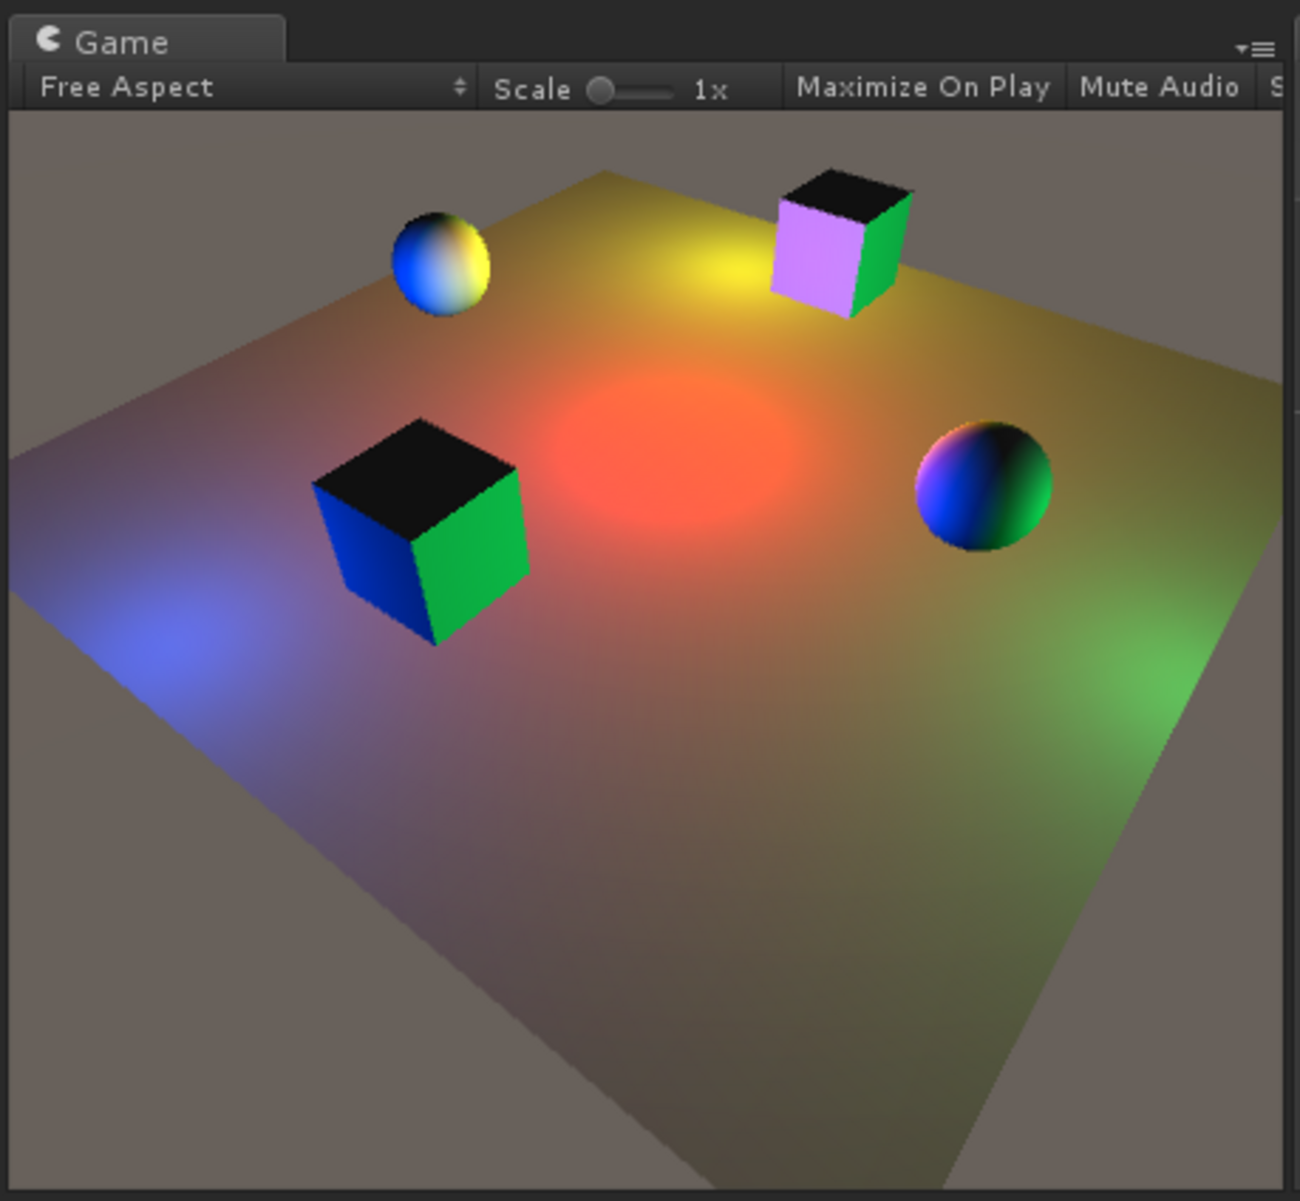Viewport: 1300px width, 1201px height.
Task: Toggle Maximize On Play
Action: (923, 88)
